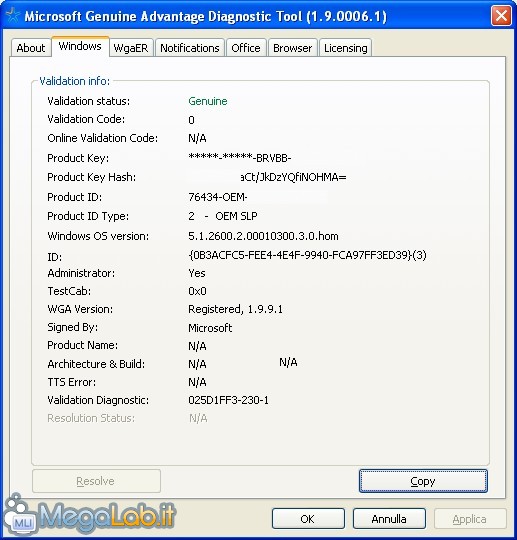
Task: Click the TestCab 0x0 value
Action: [x=197, y=291]
